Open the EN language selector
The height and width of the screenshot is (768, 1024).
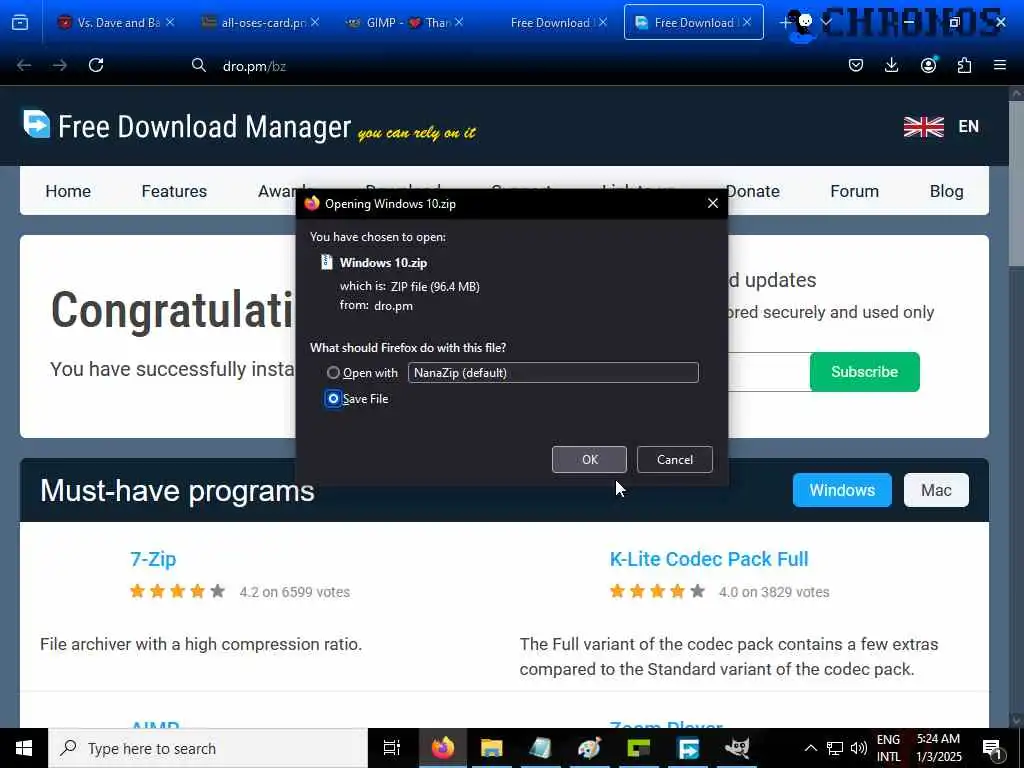pyautogui.click(x=968, y=126)
